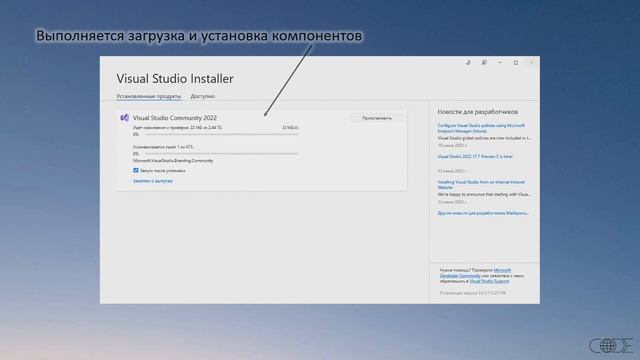Click the download and verification progress bar
The height and width of the screenshot is (360, 640).
[222, 134]
